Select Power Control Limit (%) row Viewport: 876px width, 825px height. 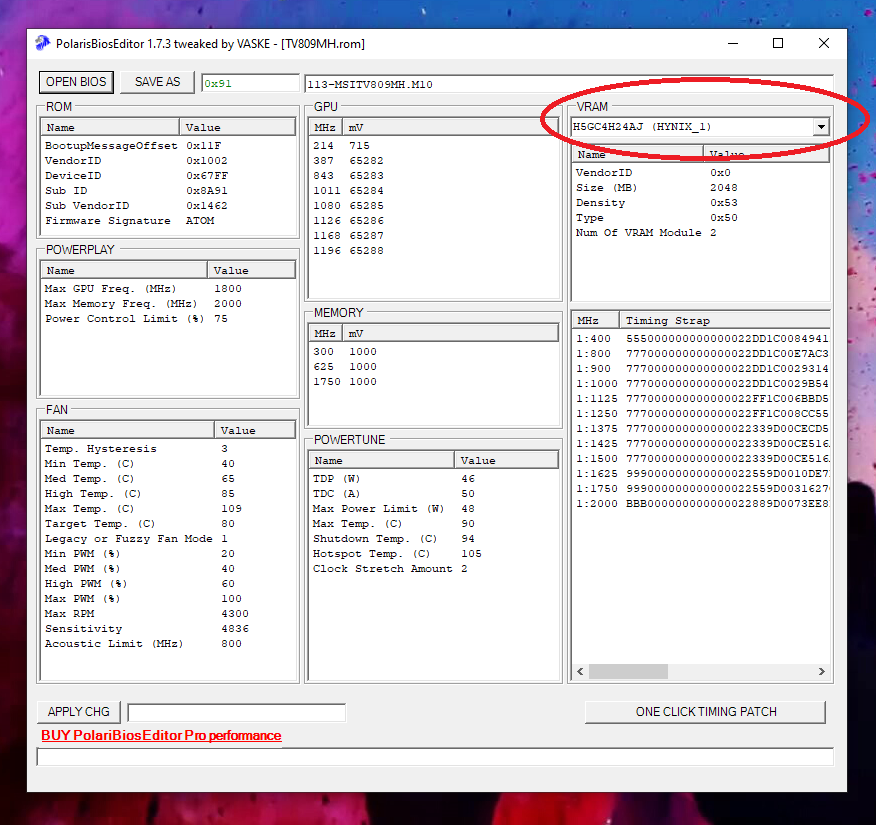click(x=168, y=319)
